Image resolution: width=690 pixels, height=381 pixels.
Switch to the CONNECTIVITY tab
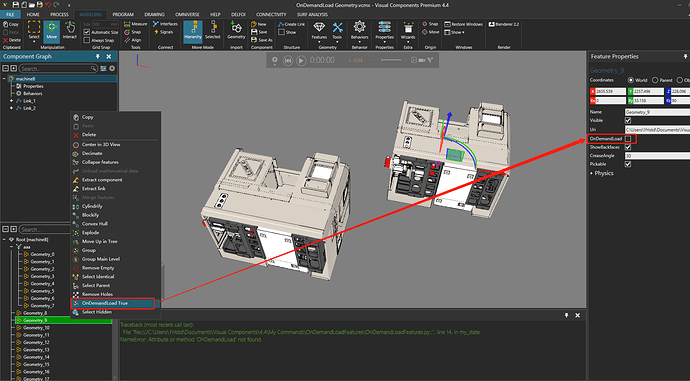[x=271, y=15]
